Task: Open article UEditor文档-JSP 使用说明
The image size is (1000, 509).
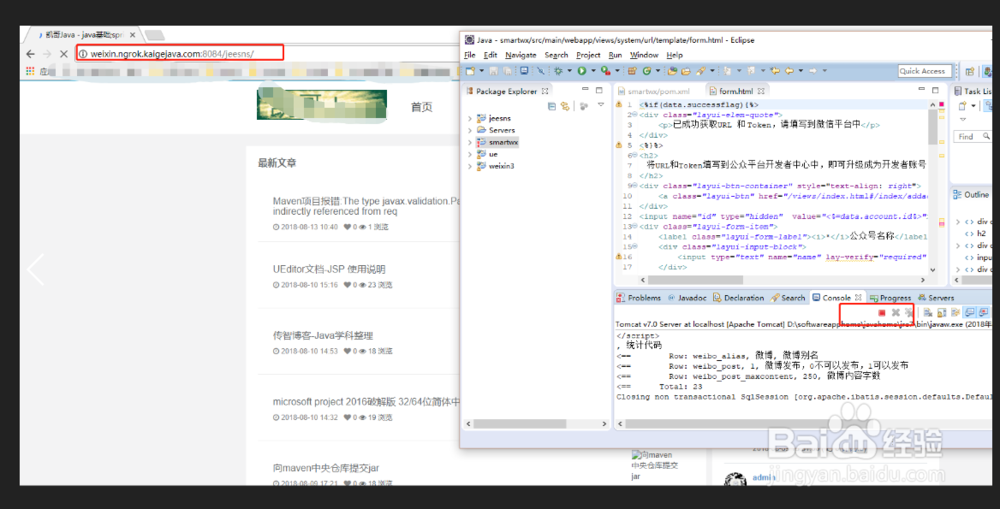Action: 329,269
